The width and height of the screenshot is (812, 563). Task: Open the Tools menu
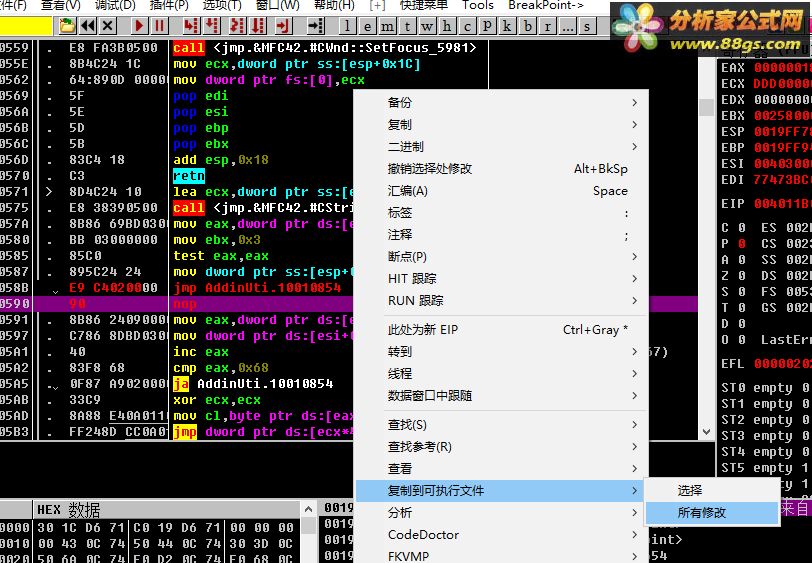point(477,6)
